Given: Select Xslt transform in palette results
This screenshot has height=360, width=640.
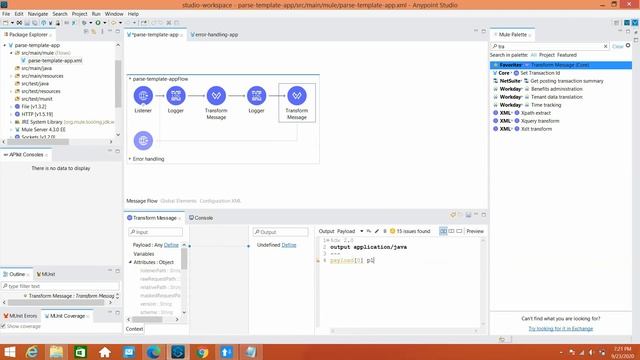Looking at the screenshot, I should tap(536, 129).
